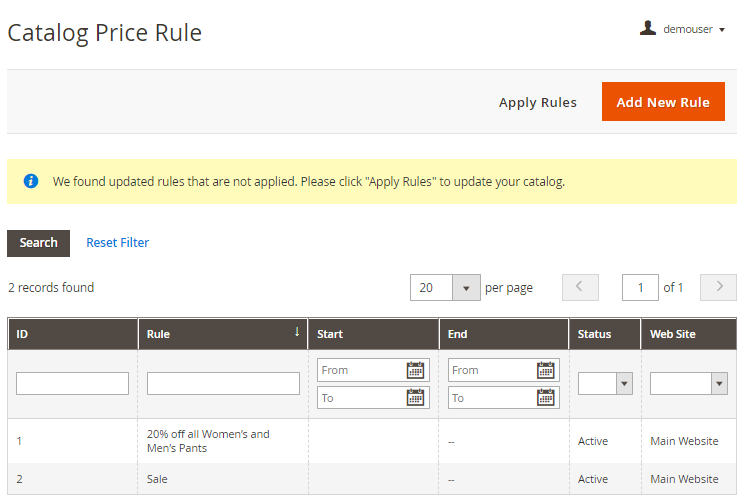Open calendar for Start To date
This screenshot has height=504, width=738.
(416, 398)
